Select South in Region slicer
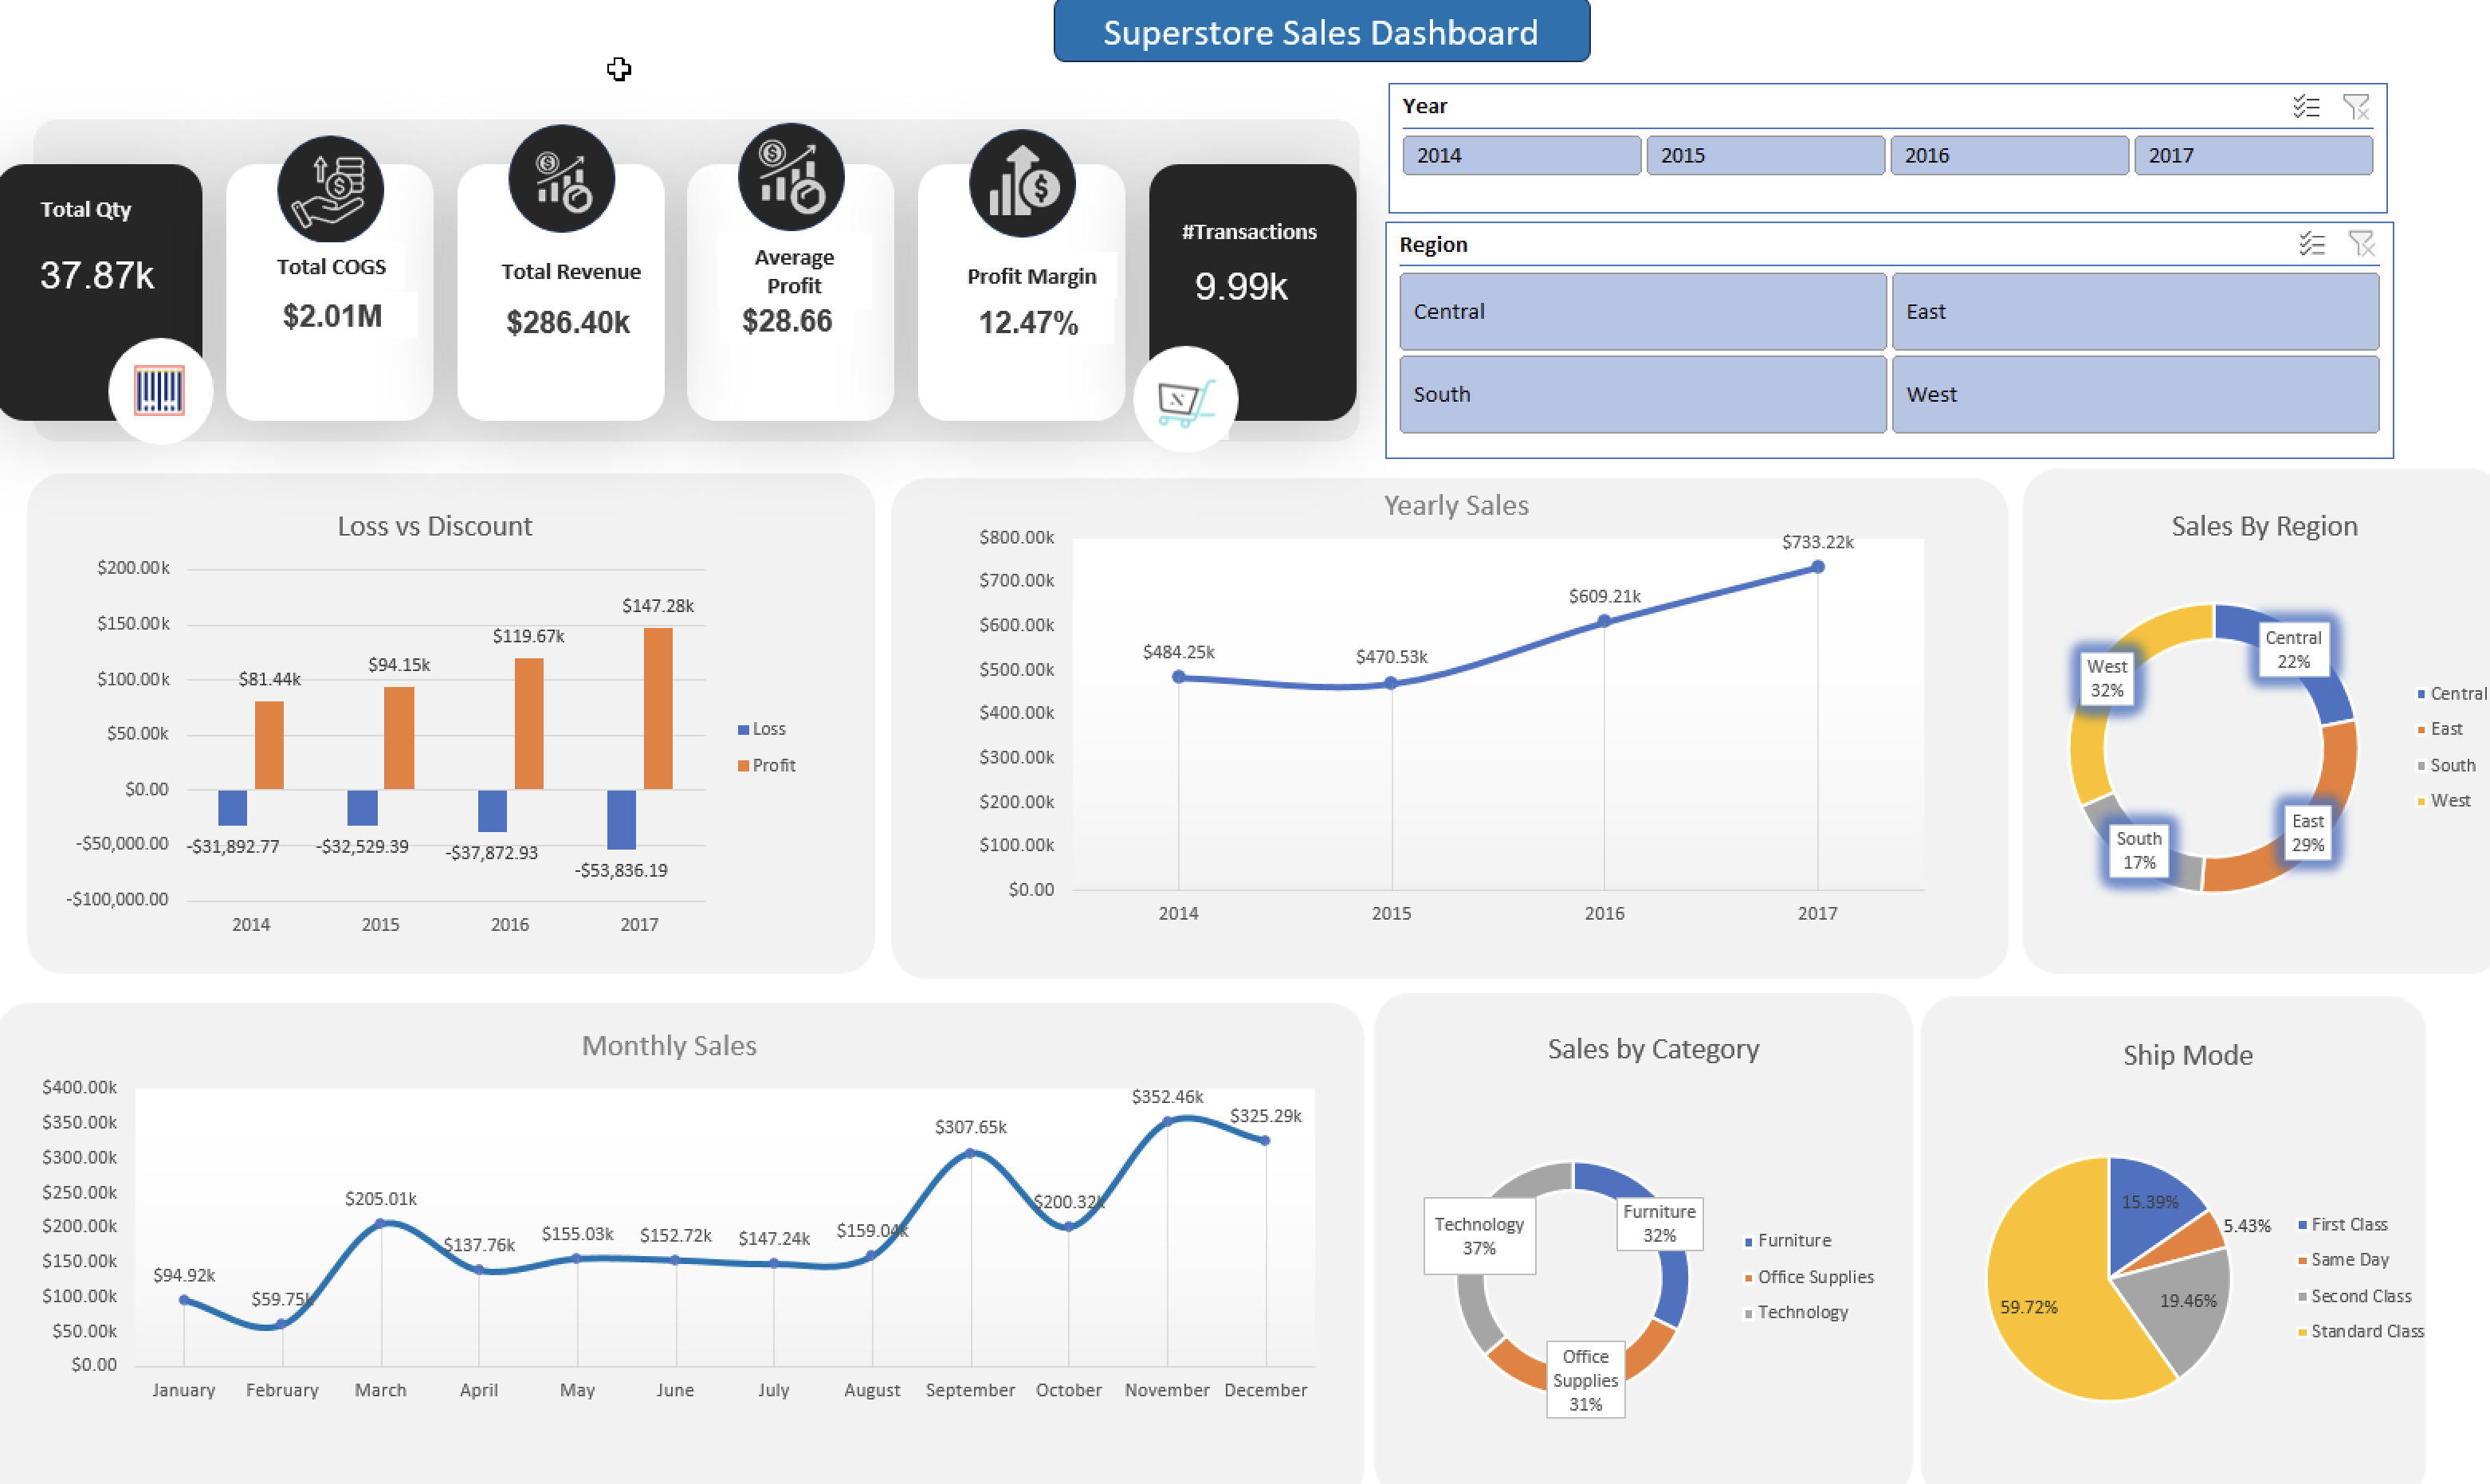The image size is (2490, 1484). click(1642, 395)
